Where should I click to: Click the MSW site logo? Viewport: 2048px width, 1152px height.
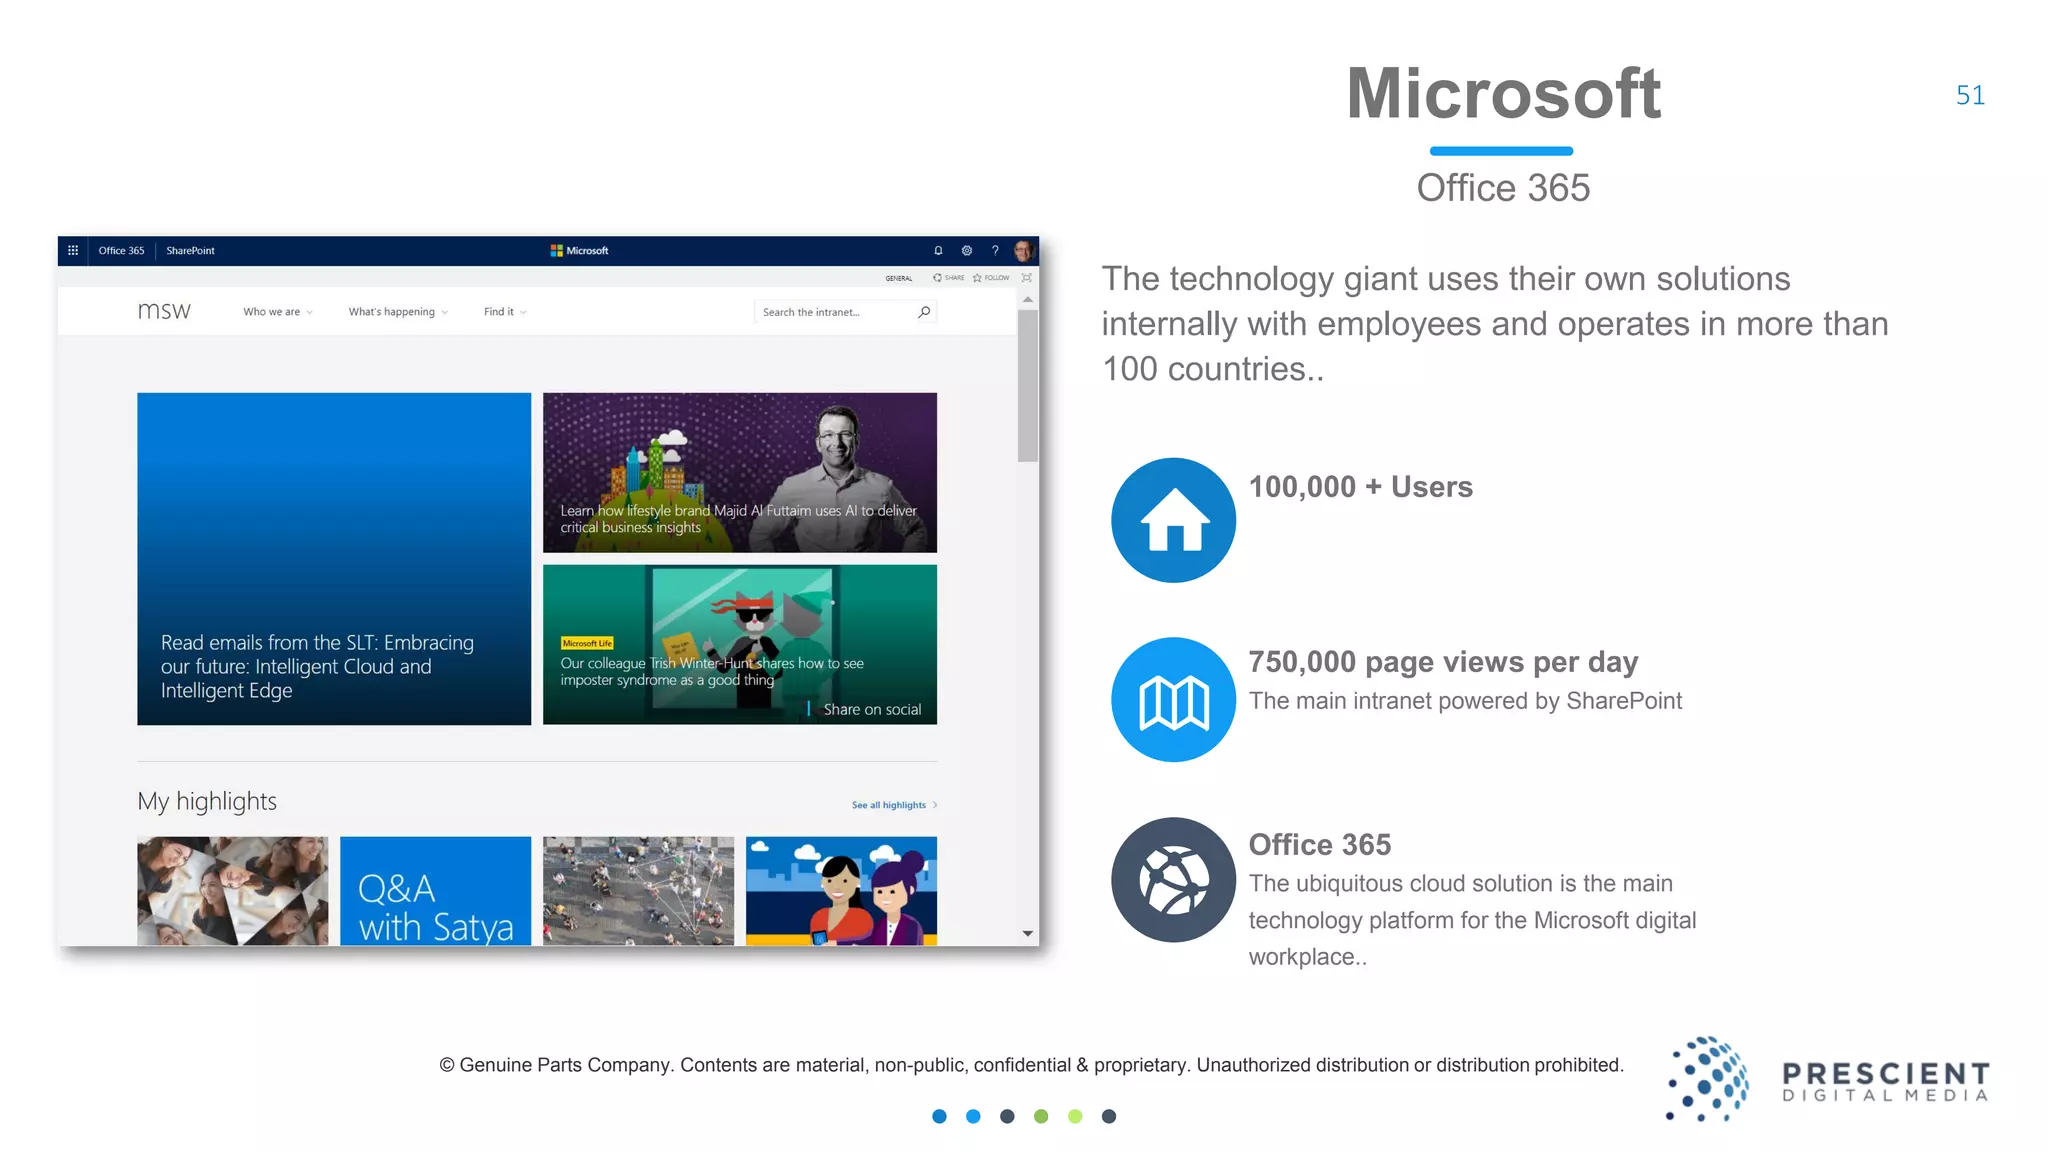pyautogui.click(x=164, y=311)
